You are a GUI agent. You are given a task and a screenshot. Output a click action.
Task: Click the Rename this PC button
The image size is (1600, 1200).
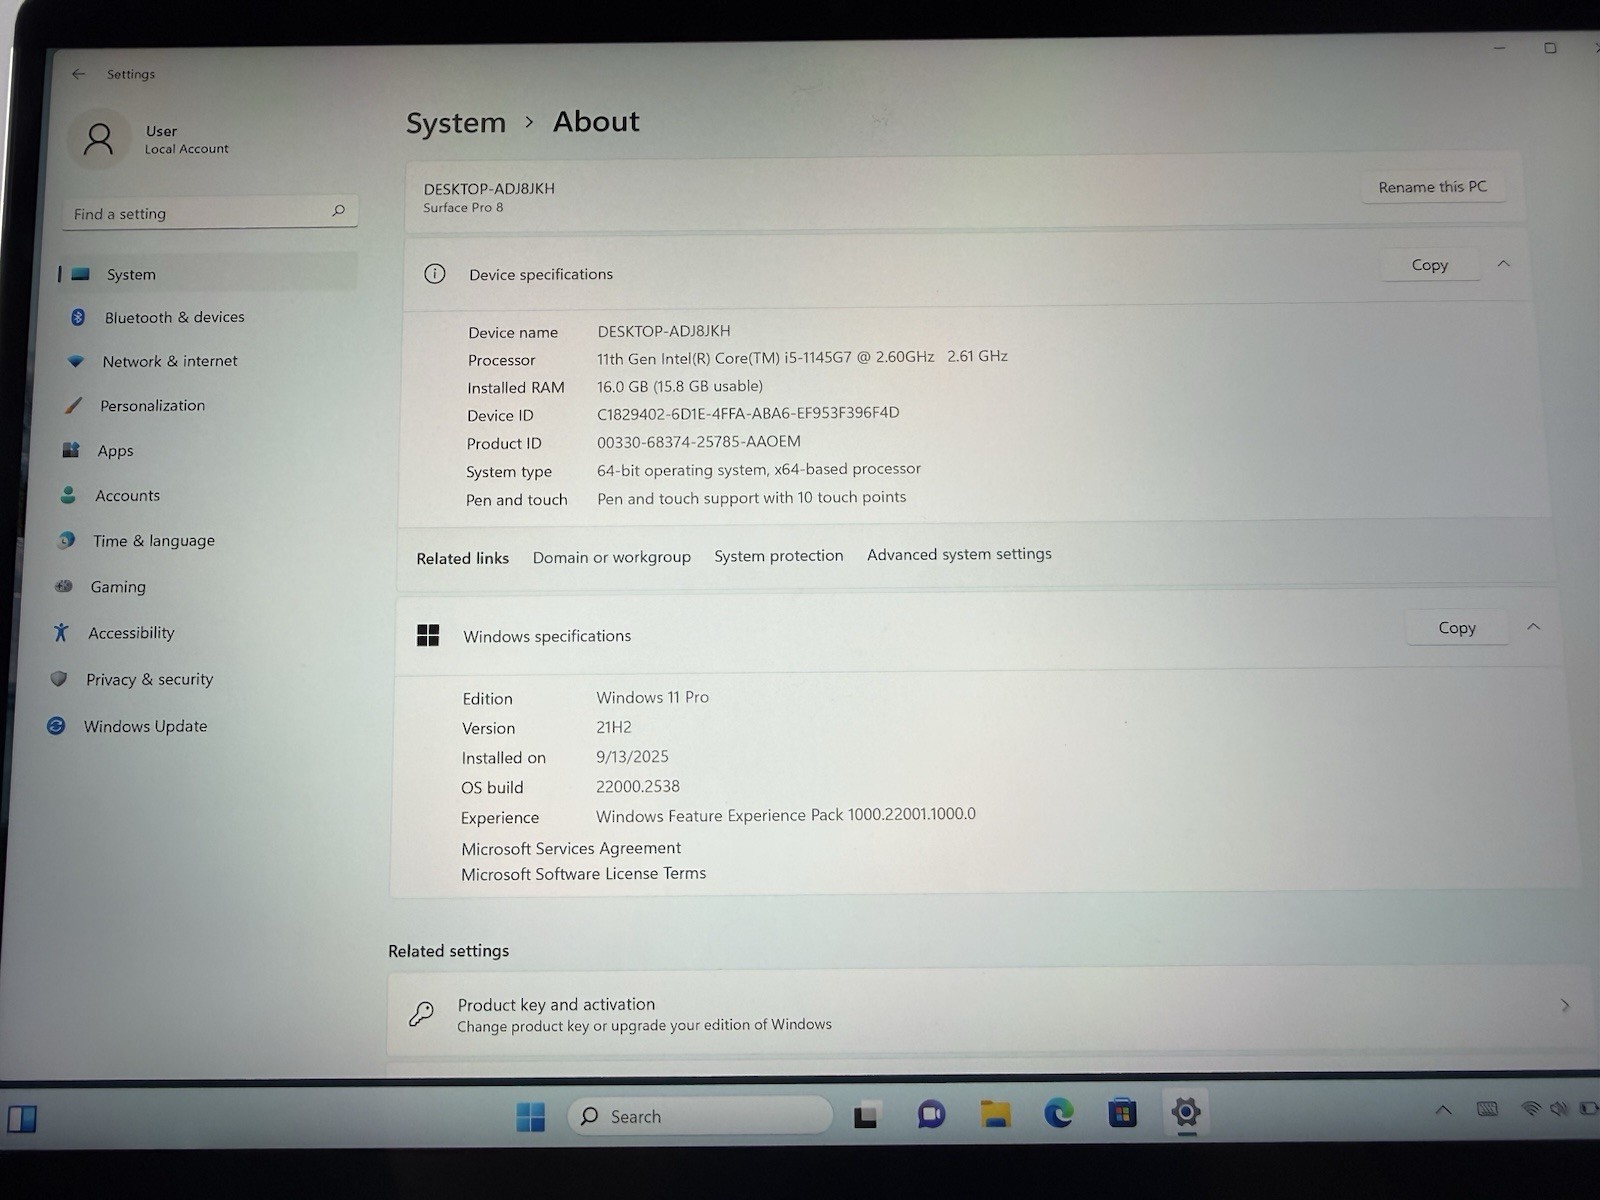click(x=1432, y=187)
